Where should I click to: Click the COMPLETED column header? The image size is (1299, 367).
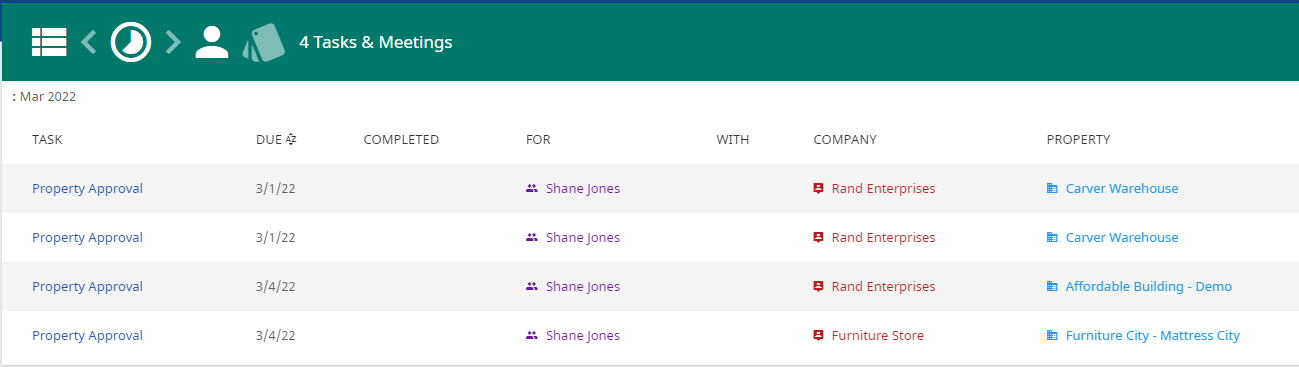401,140
